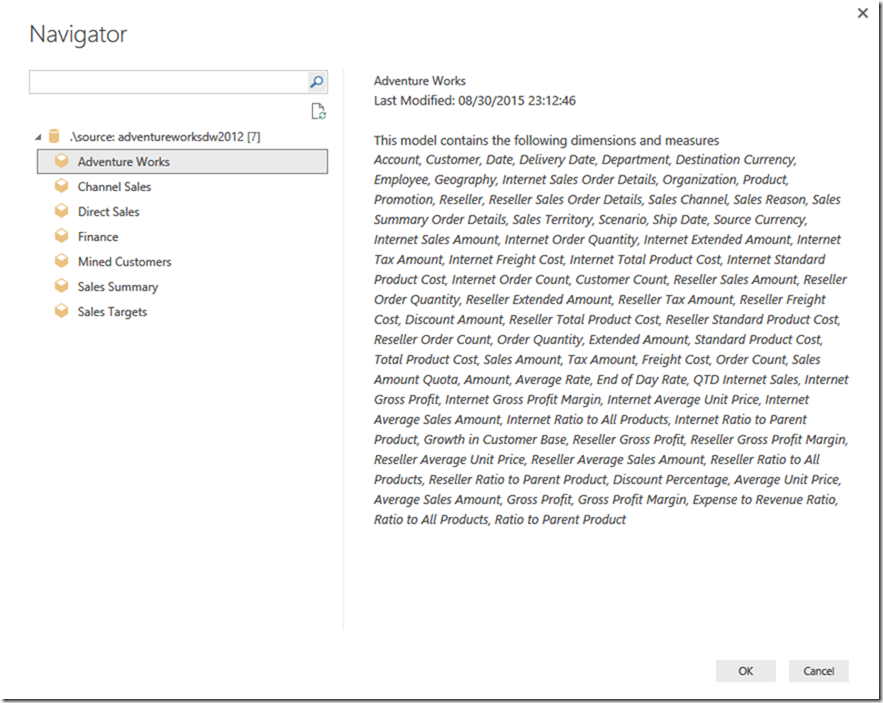Click the cube icon beside Direct Sales
The width and height of the screenshot is (883, 703).
pyautogui.click(x=61, y=211)
